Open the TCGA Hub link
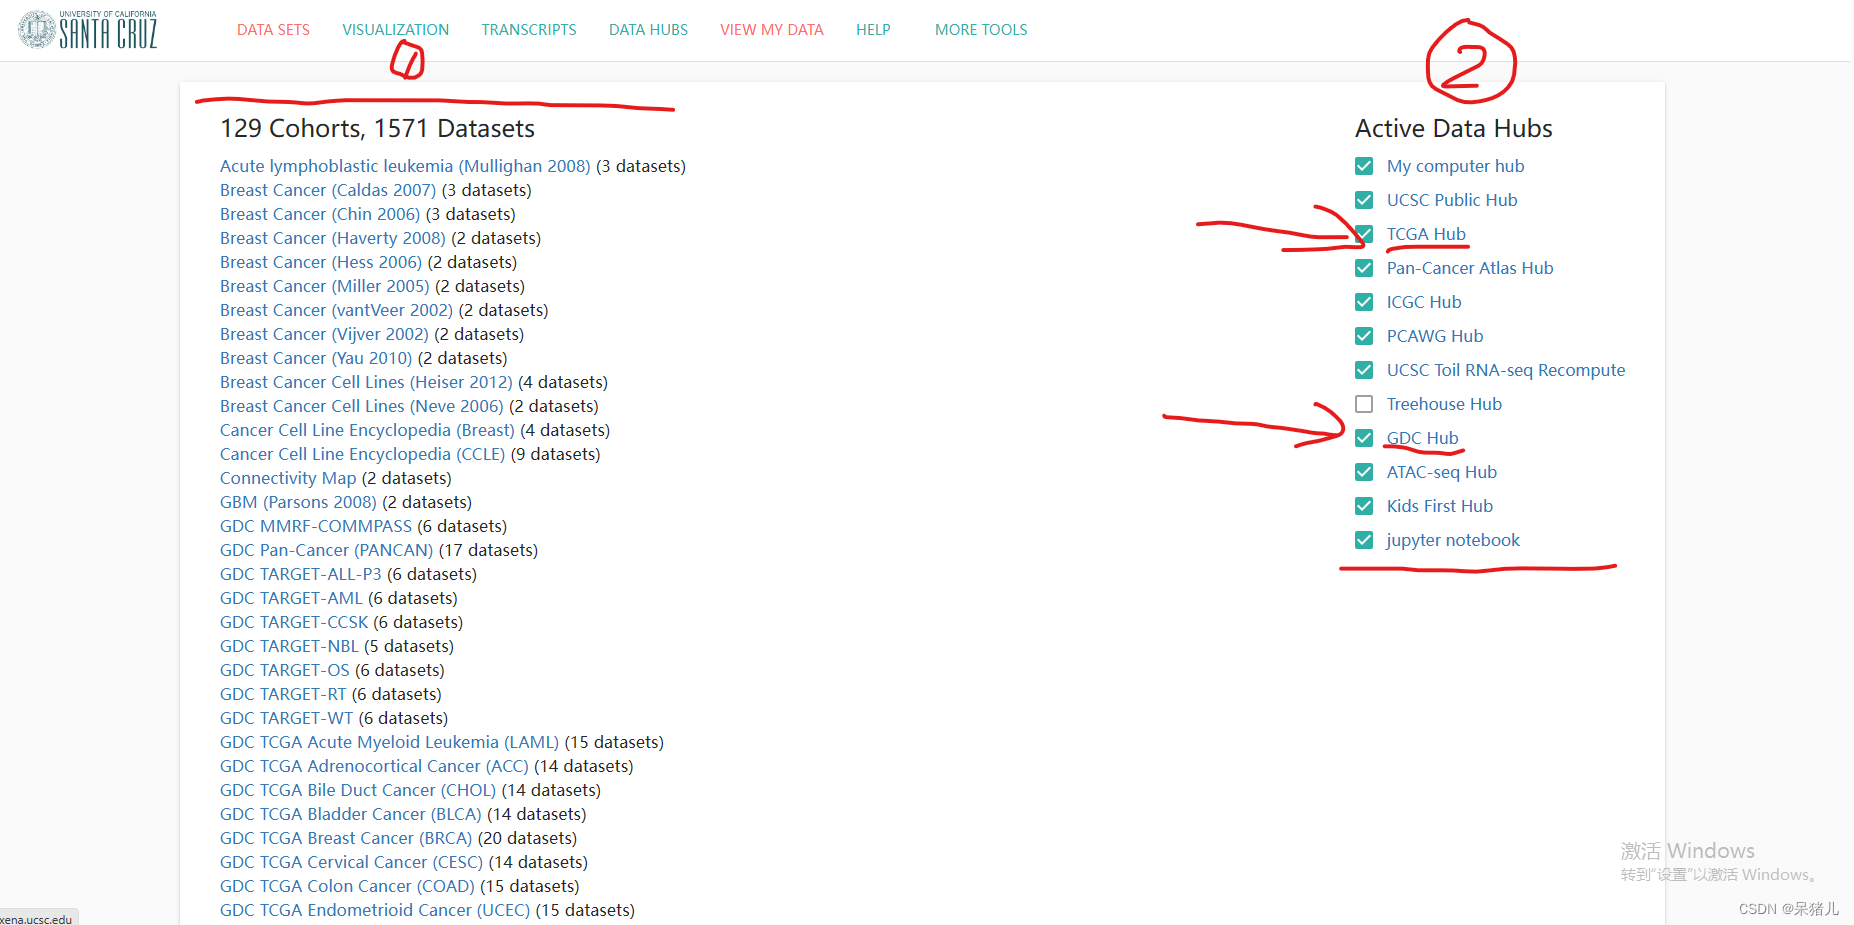 pyautogui.click(x=1426, y=234)
